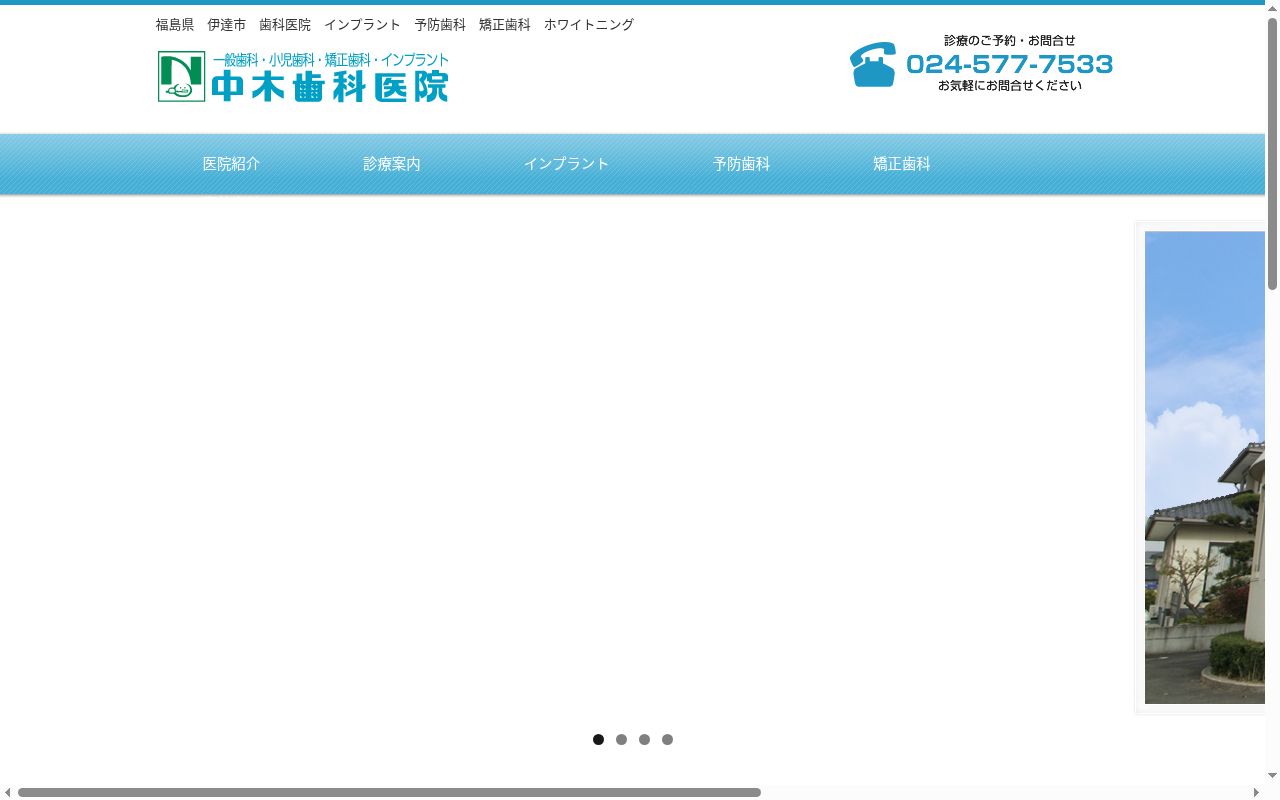1280x800 pixels.
Task: Click the clinic building slide photo
Action: point(1205,467)
